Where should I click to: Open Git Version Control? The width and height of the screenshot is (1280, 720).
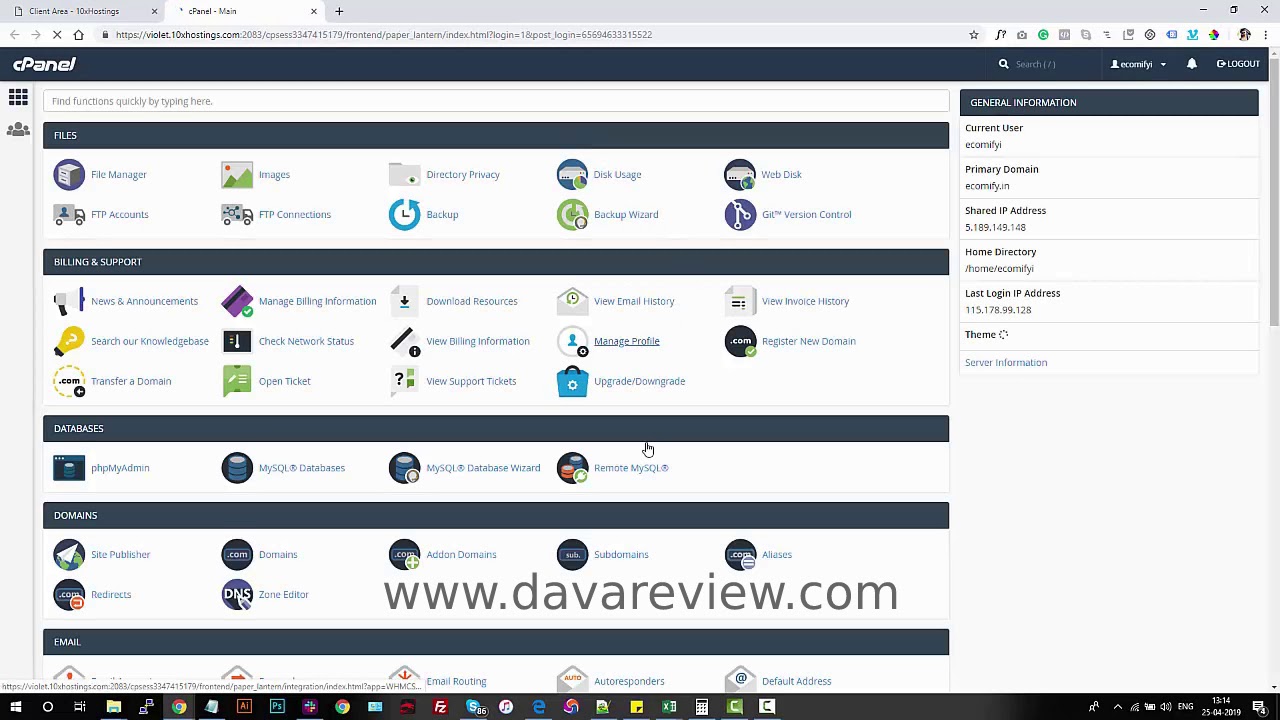(806, 214)
